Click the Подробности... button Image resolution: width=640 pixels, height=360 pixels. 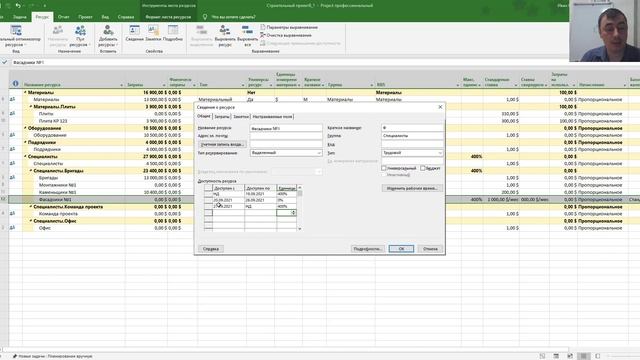pos(367,249)
